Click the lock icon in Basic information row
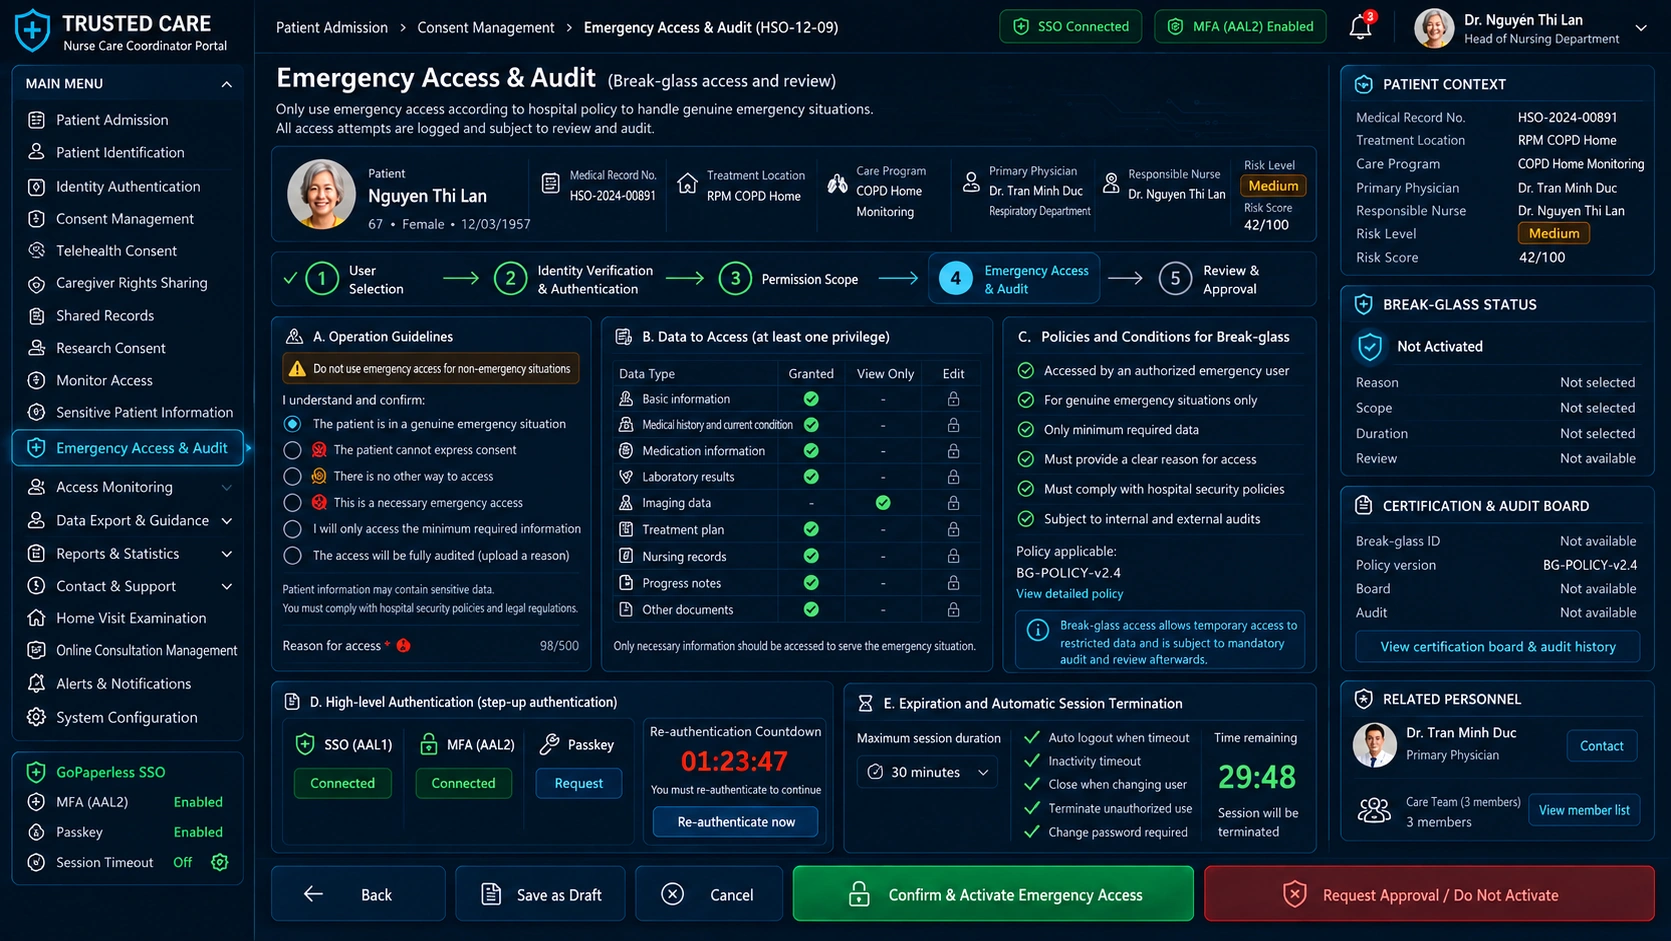Screen dimensions: 1671x941 point(953,399)
